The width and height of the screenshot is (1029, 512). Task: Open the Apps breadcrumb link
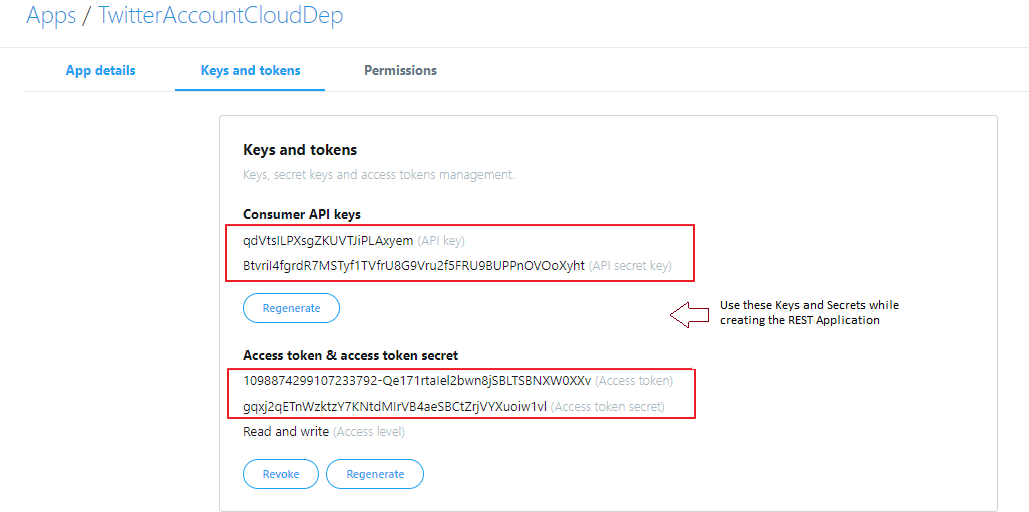point(51,15)
